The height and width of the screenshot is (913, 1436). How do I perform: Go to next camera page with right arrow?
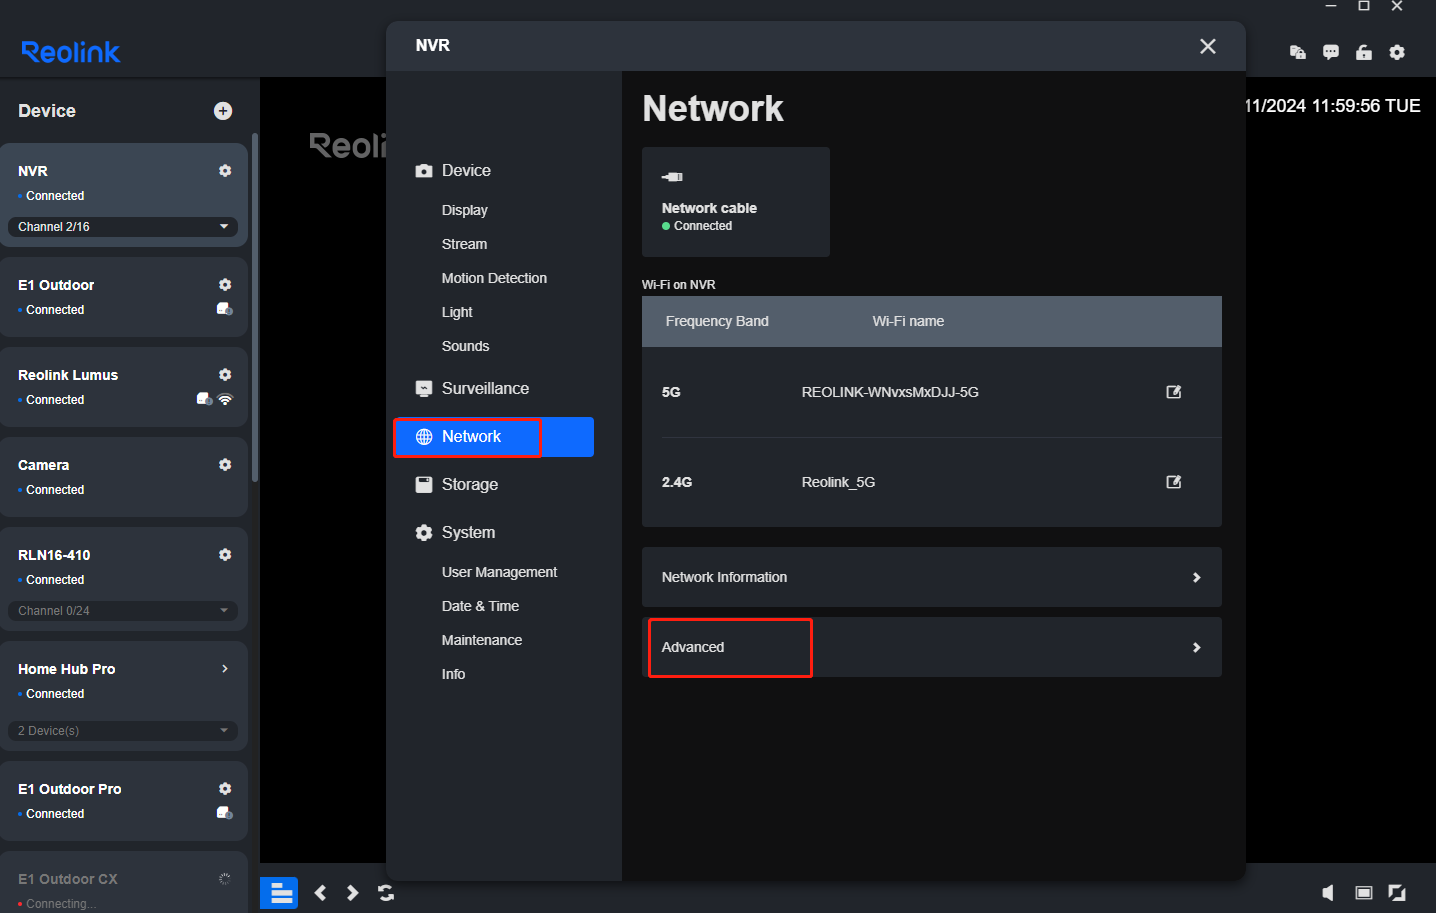[x=352, y=892]
